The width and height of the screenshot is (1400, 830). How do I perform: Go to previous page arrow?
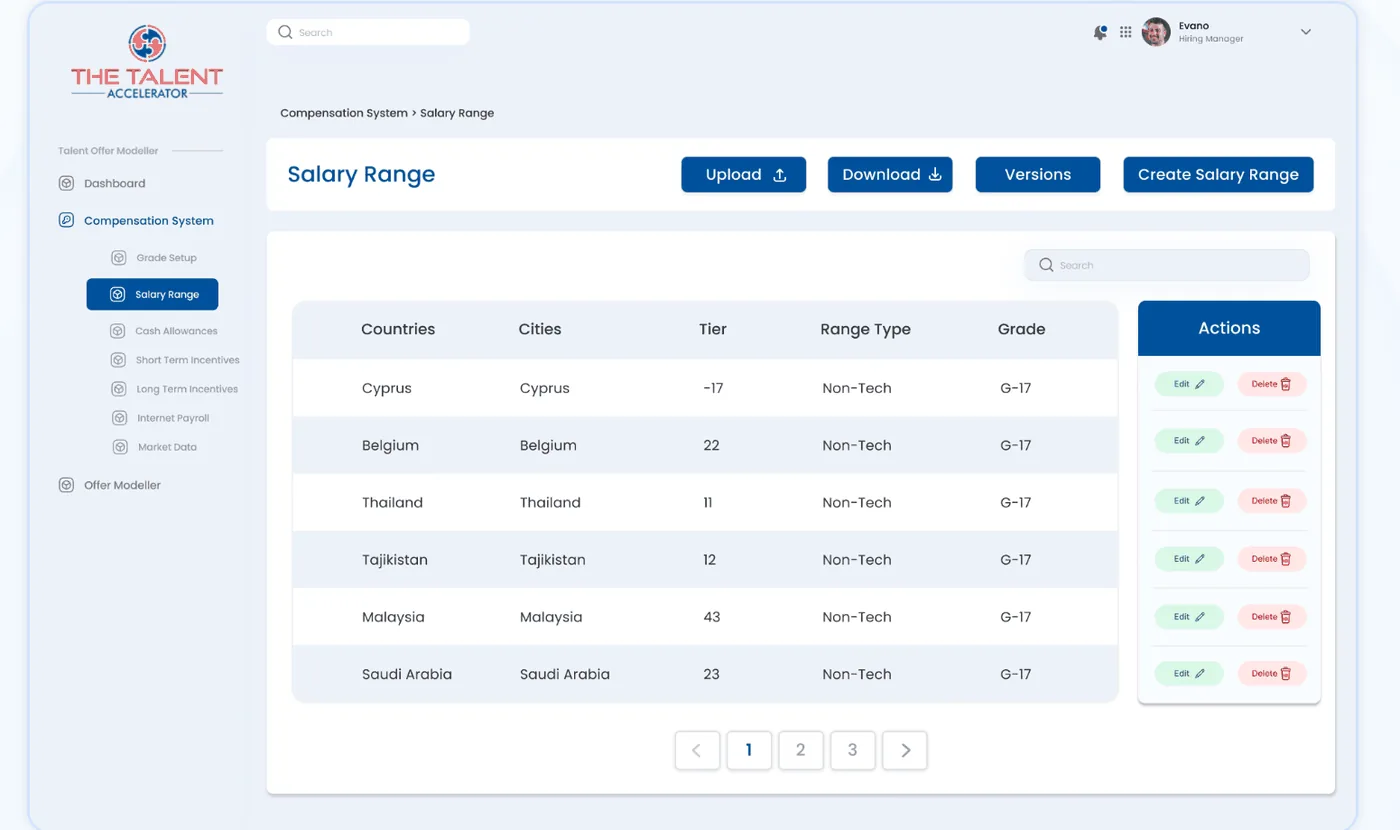tap(697, 750)
